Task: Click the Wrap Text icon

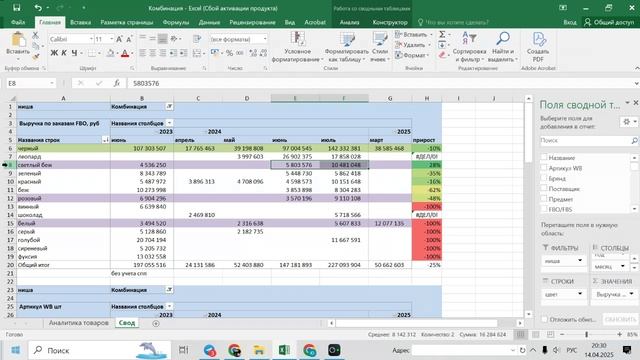Action: click(x=197, y=39)
